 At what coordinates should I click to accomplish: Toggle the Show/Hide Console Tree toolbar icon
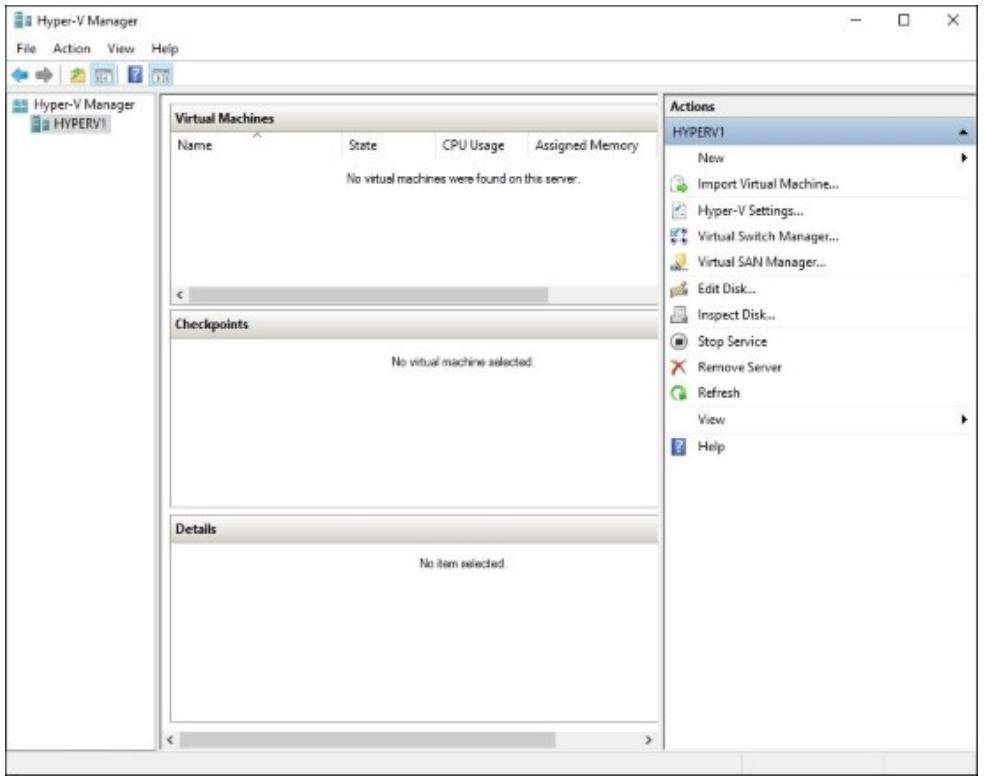coord(104,75)
